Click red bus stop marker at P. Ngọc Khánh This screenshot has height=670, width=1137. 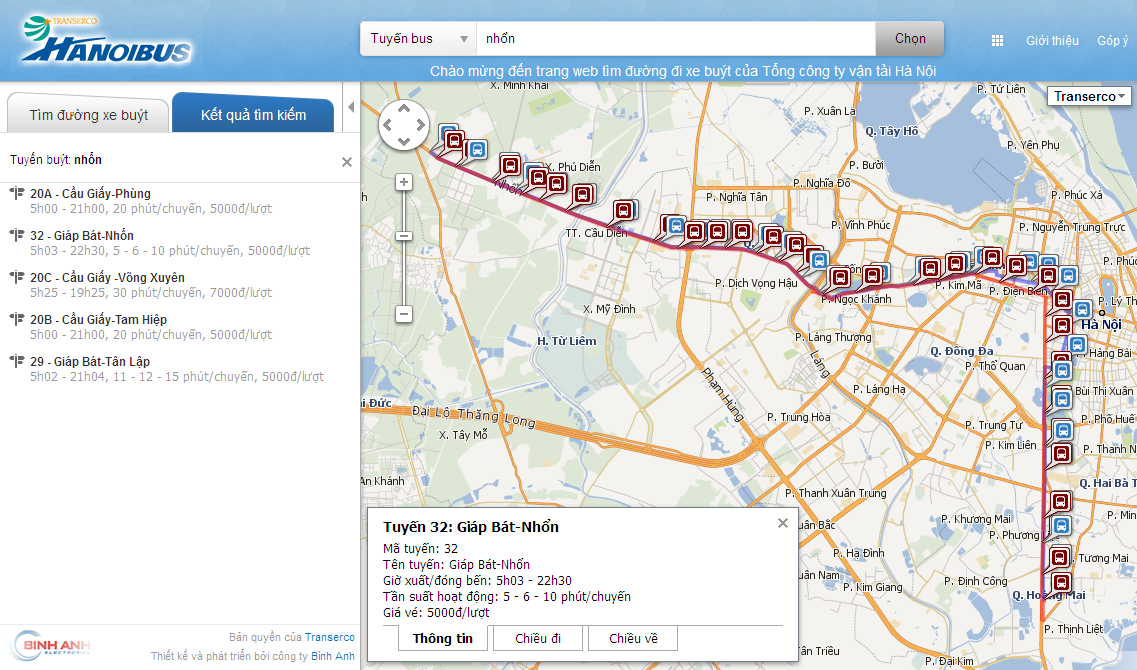pos(840,277)
